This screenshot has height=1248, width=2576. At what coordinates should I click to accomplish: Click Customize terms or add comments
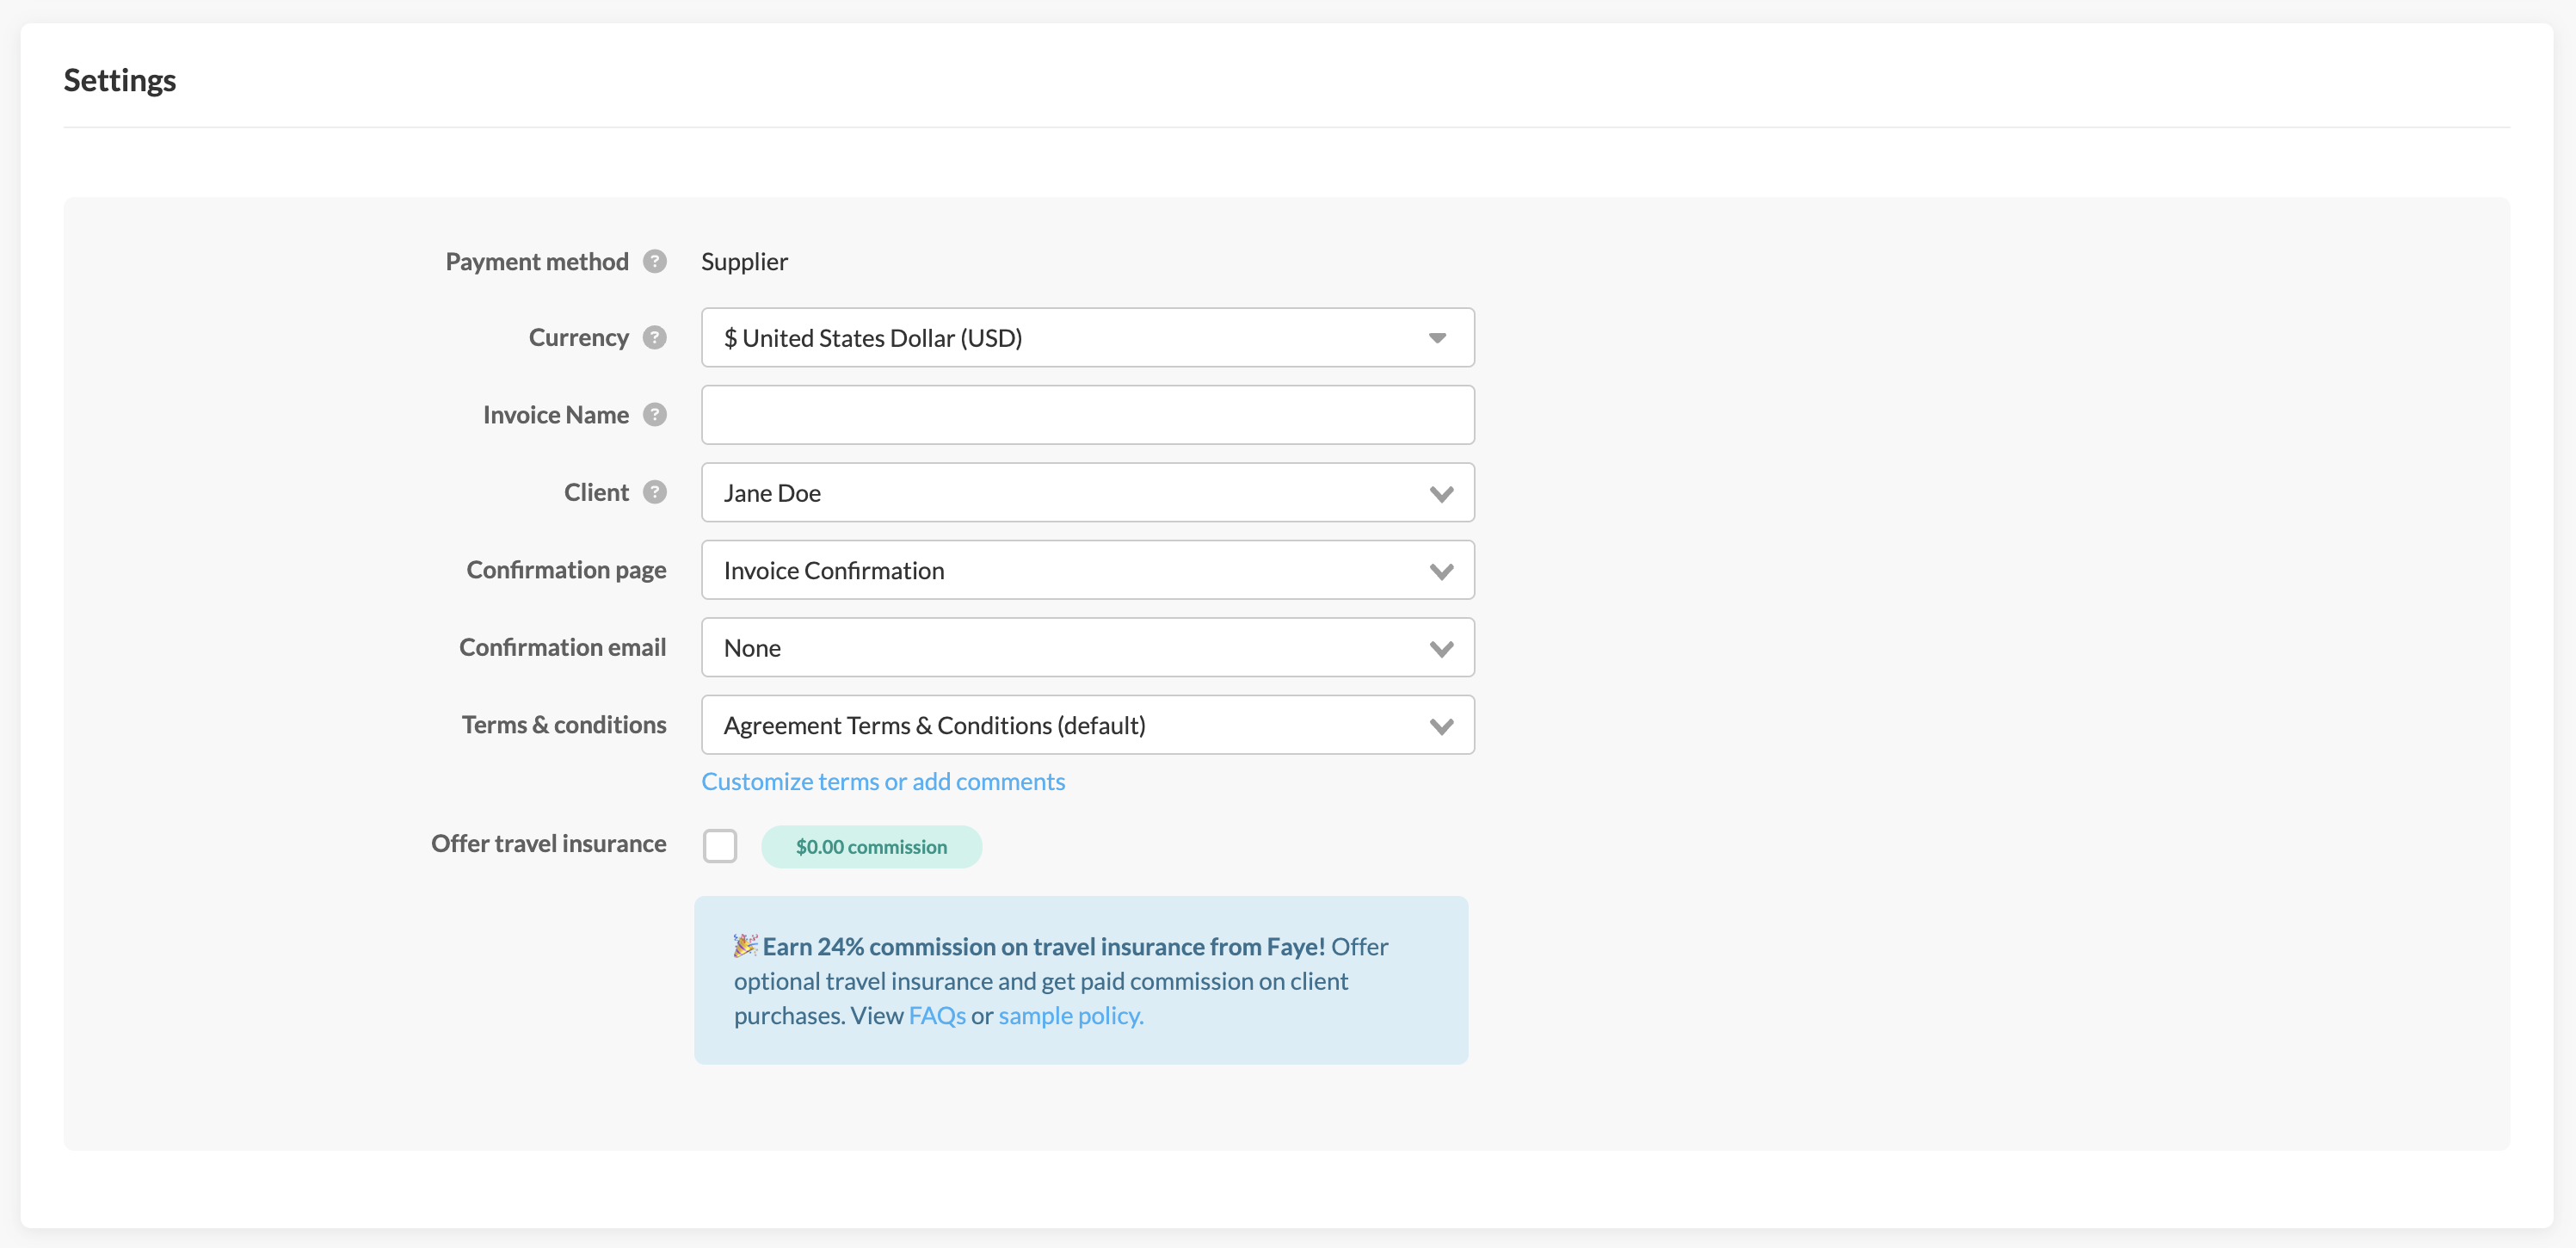click(x=882, y=781)
